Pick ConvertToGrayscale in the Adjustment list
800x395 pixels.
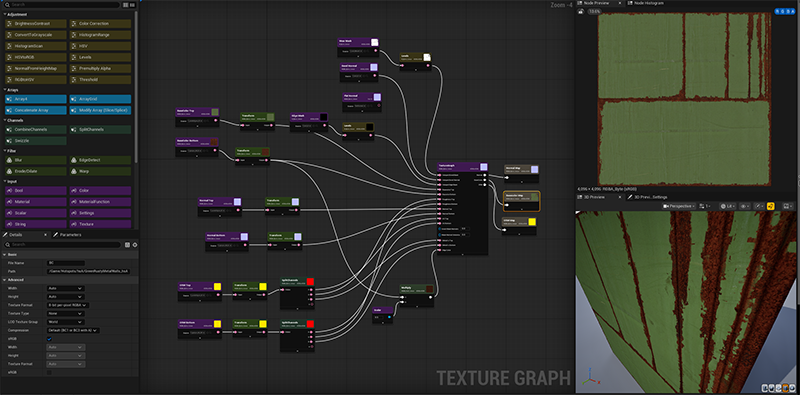coord(36,35)
